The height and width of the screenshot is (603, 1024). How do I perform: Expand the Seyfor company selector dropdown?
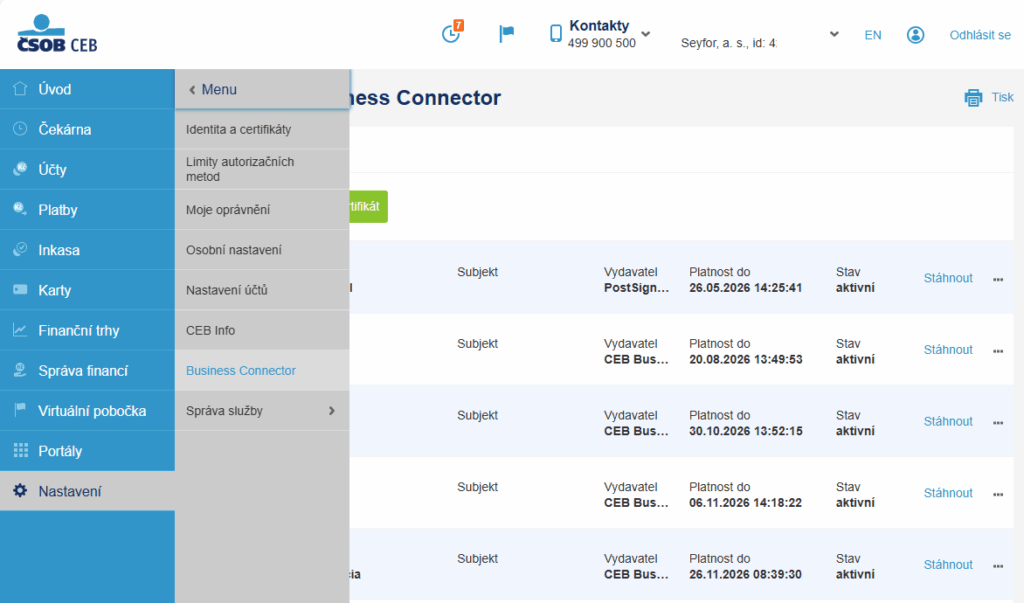coord(834,34)
